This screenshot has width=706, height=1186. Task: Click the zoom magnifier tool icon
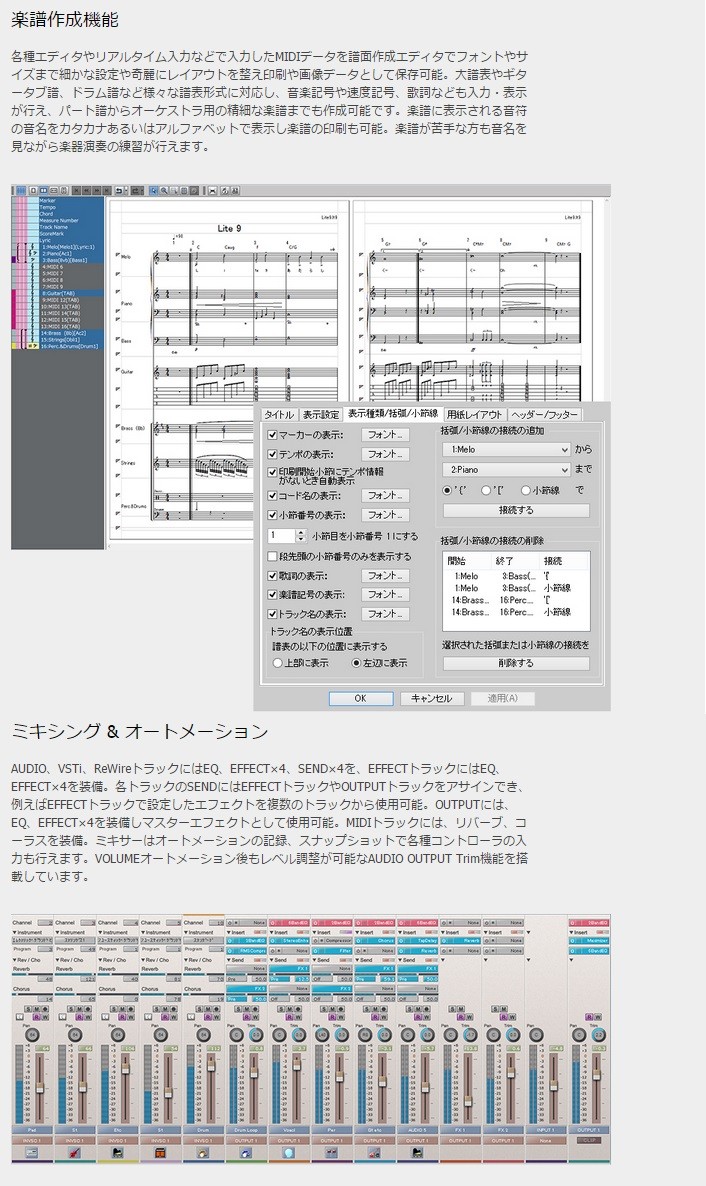point(165,190)
